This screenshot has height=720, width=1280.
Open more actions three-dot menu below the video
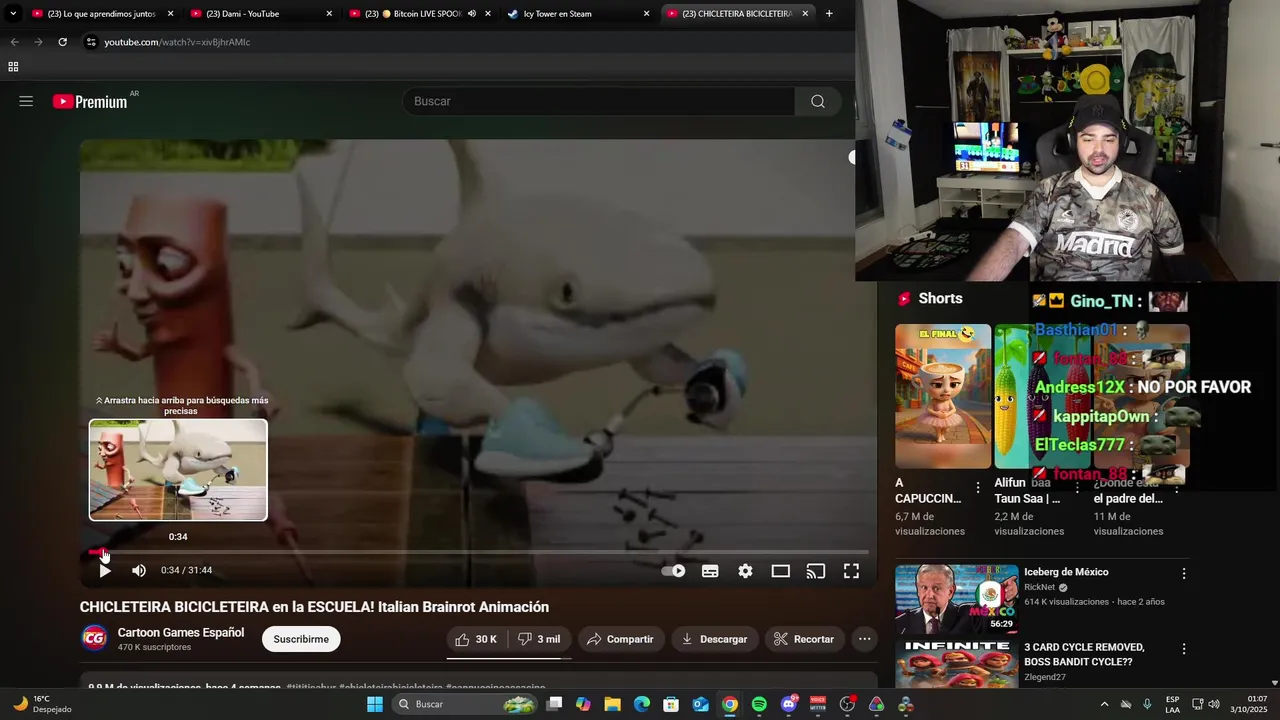tap(865, 639)
